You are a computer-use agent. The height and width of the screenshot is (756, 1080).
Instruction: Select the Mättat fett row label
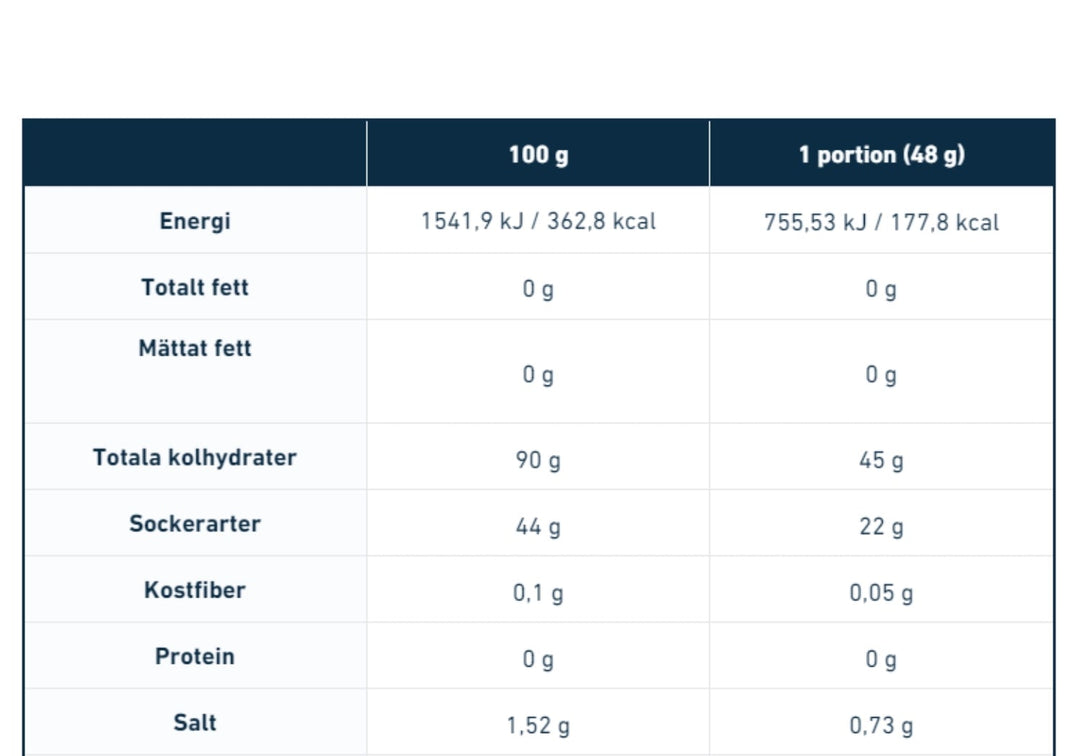(195, 349)
